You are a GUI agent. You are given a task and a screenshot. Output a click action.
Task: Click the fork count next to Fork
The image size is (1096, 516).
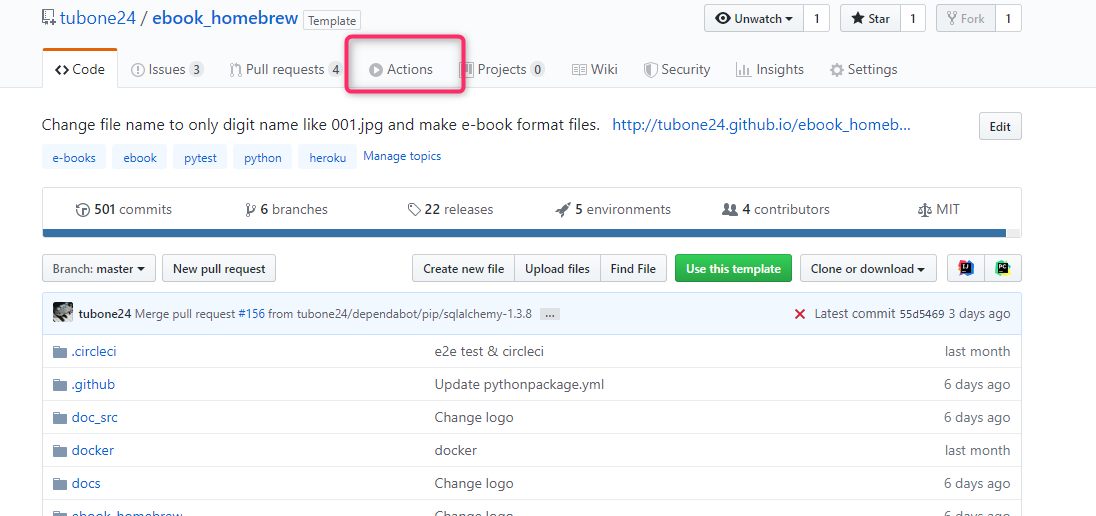1008,19
